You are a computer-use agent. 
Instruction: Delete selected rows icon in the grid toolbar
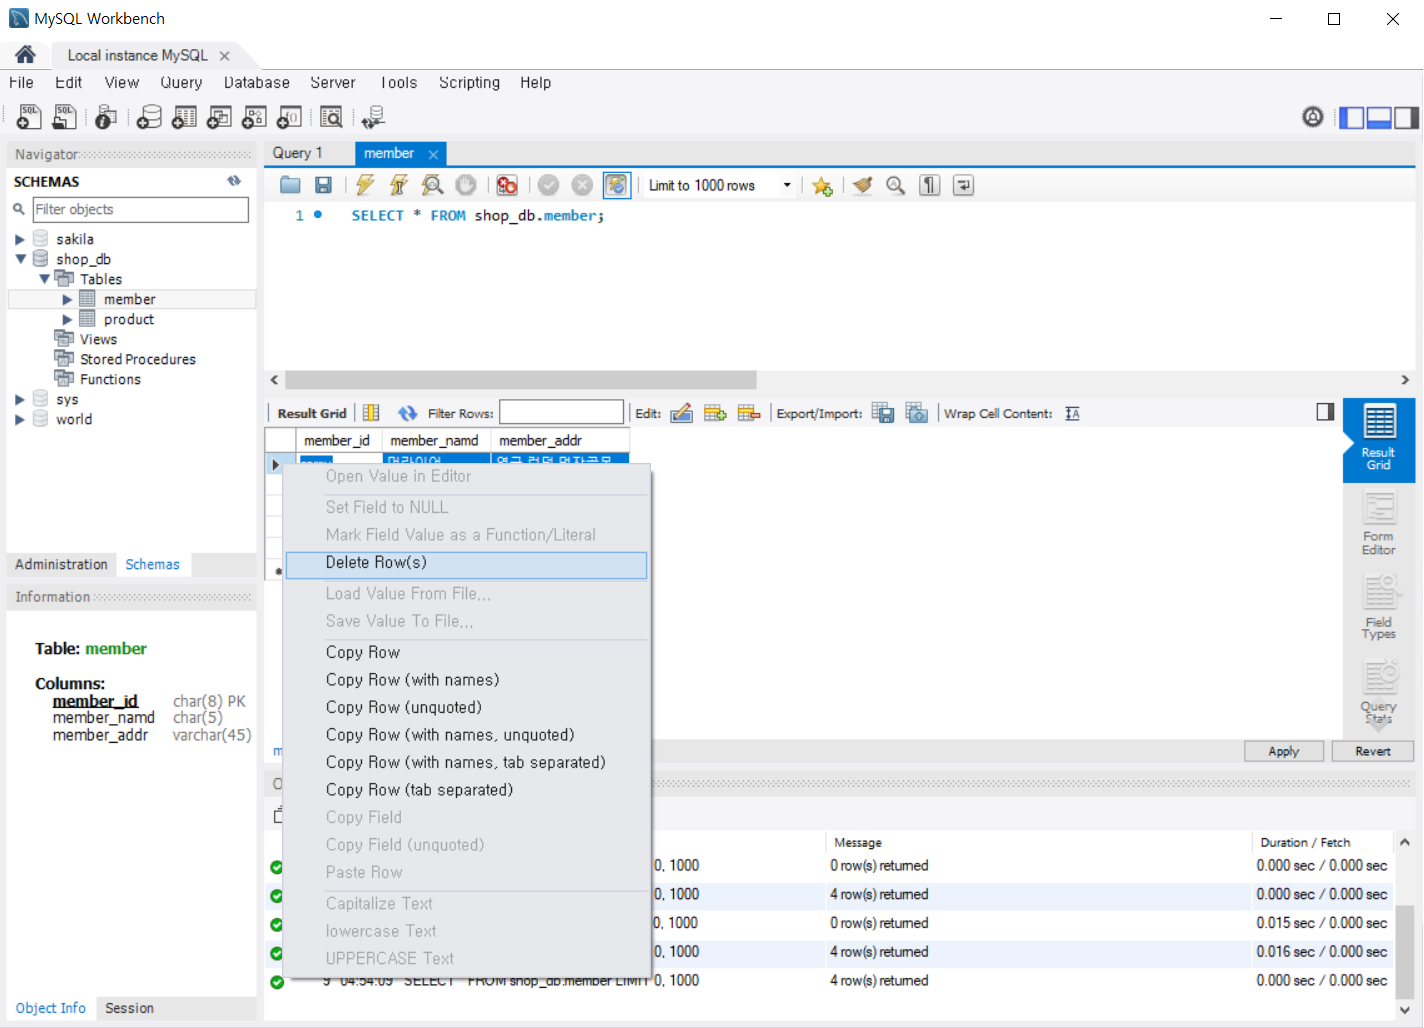749,413
